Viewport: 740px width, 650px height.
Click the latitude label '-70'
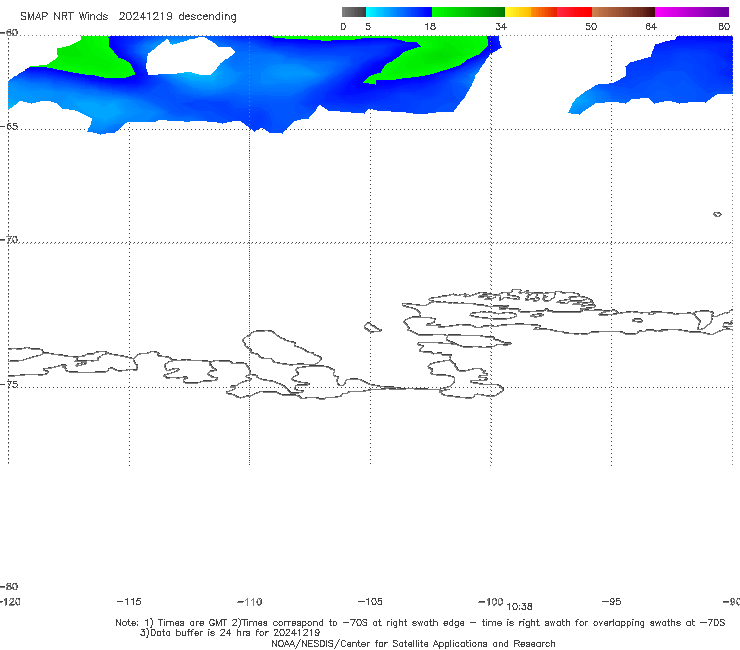point(9,240)
